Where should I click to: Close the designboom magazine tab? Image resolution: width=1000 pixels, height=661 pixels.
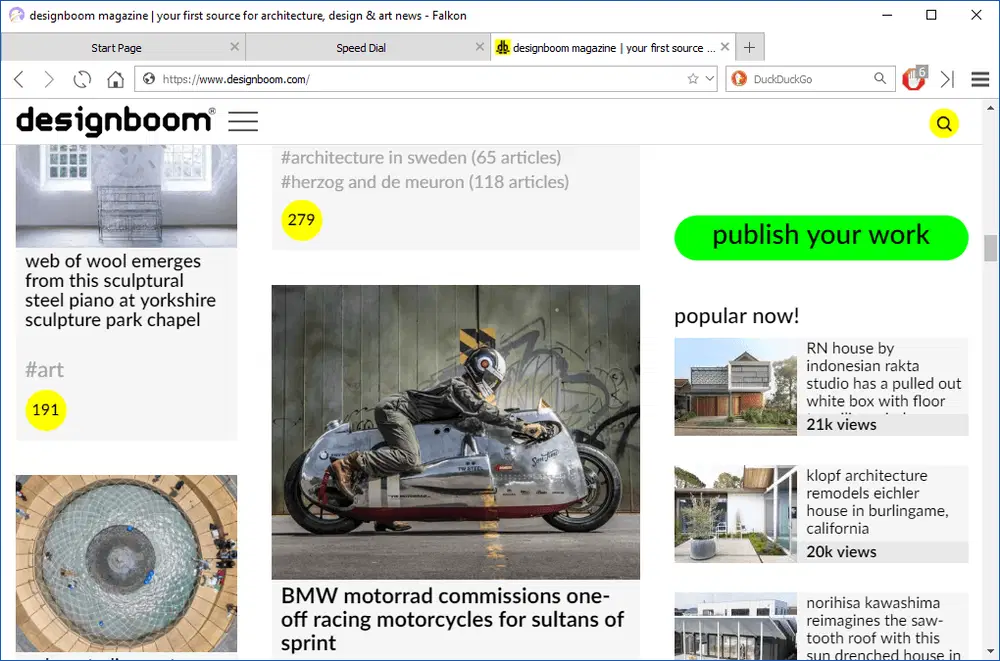(724, 47)
